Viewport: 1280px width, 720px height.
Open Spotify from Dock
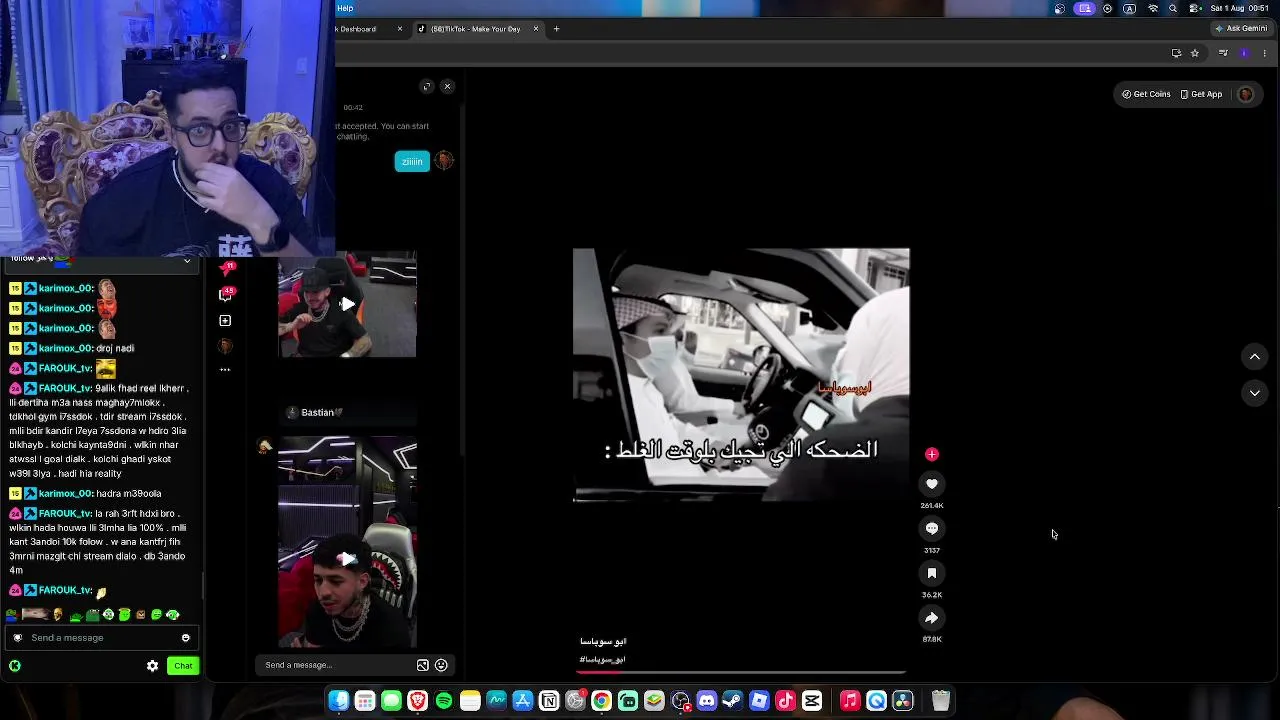444,701
